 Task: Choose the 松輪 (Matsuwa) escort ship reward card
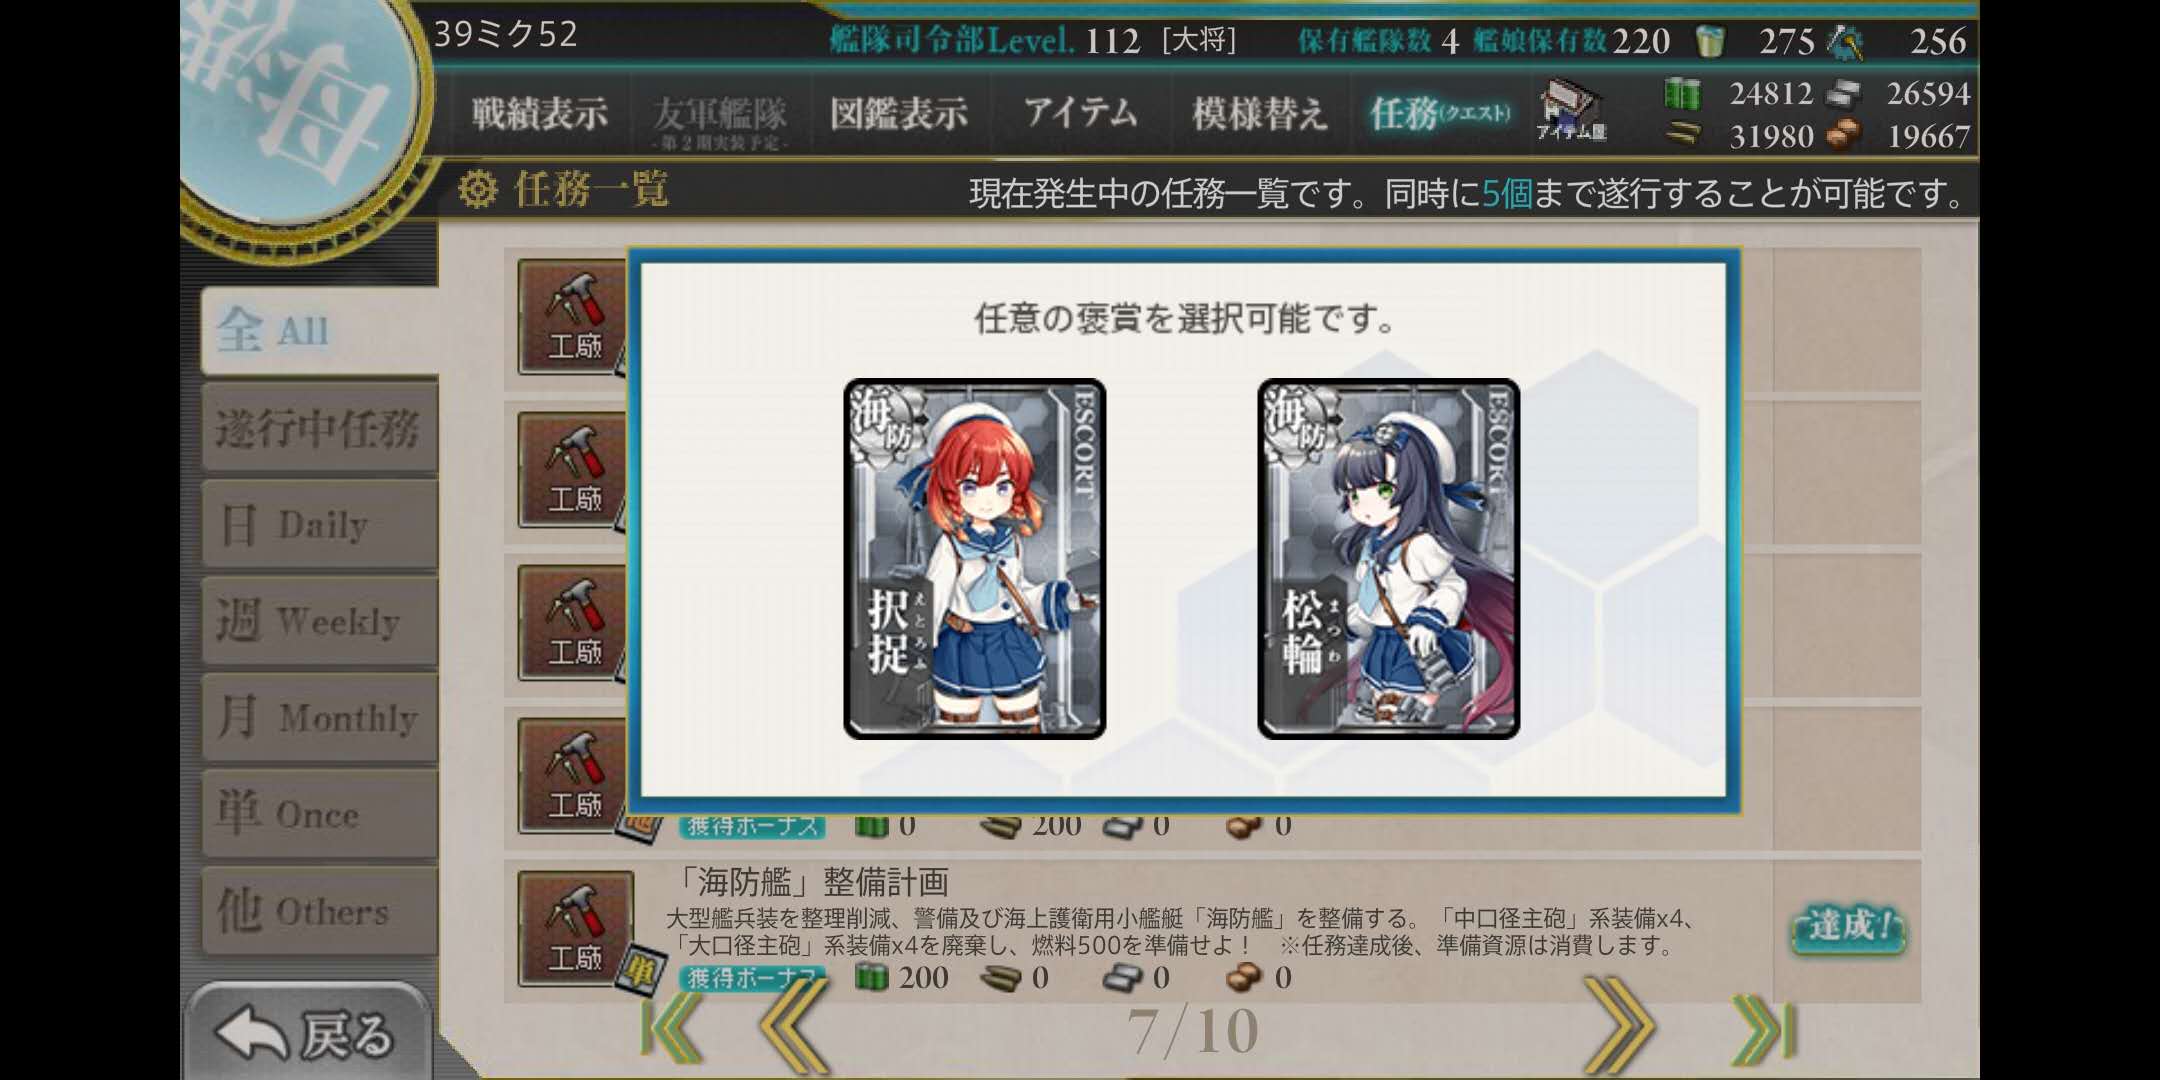(x=1389, y=559)
